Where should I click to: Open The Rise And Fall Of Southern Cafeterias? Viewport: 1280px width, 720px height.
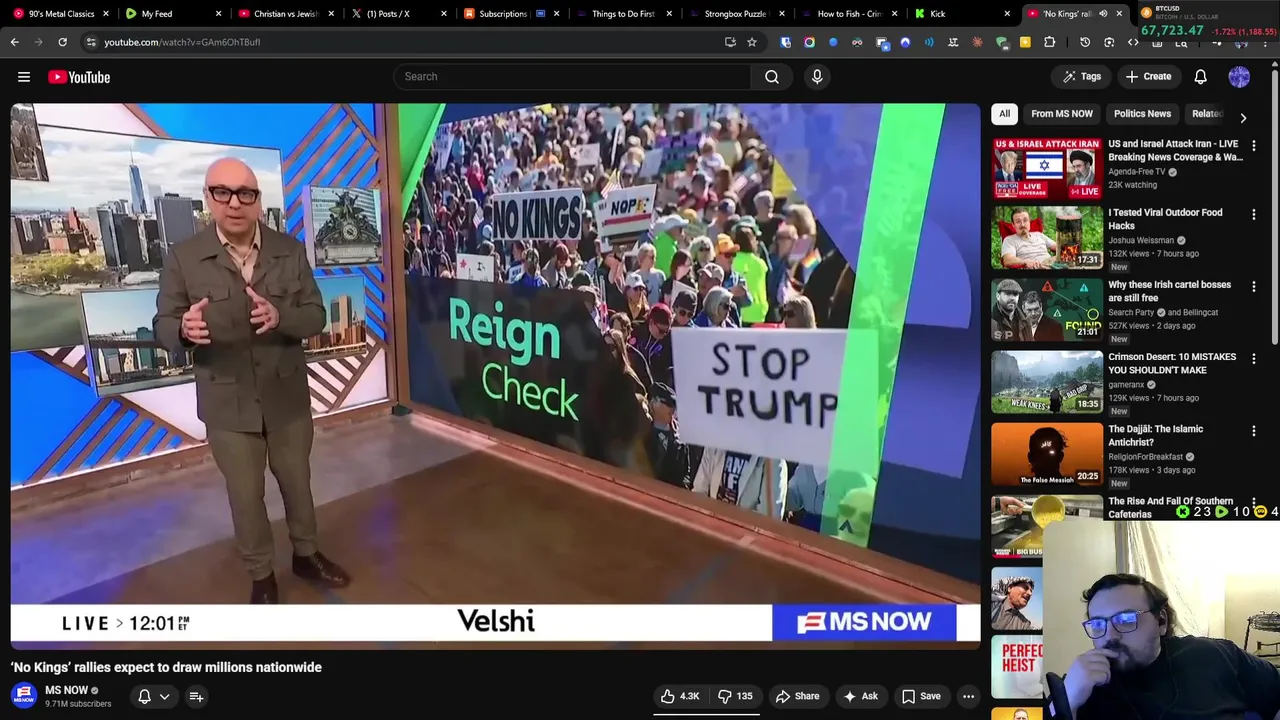click(x=1170, y=507)
